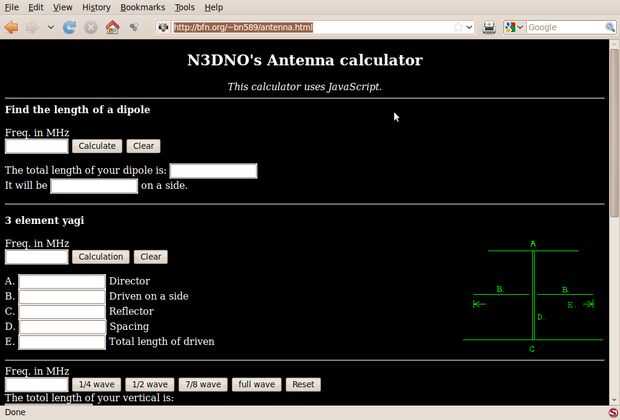Click the total dipole length field
This screenshot has width=620, height=420.
pyautogui.click(x=214, y=171)
